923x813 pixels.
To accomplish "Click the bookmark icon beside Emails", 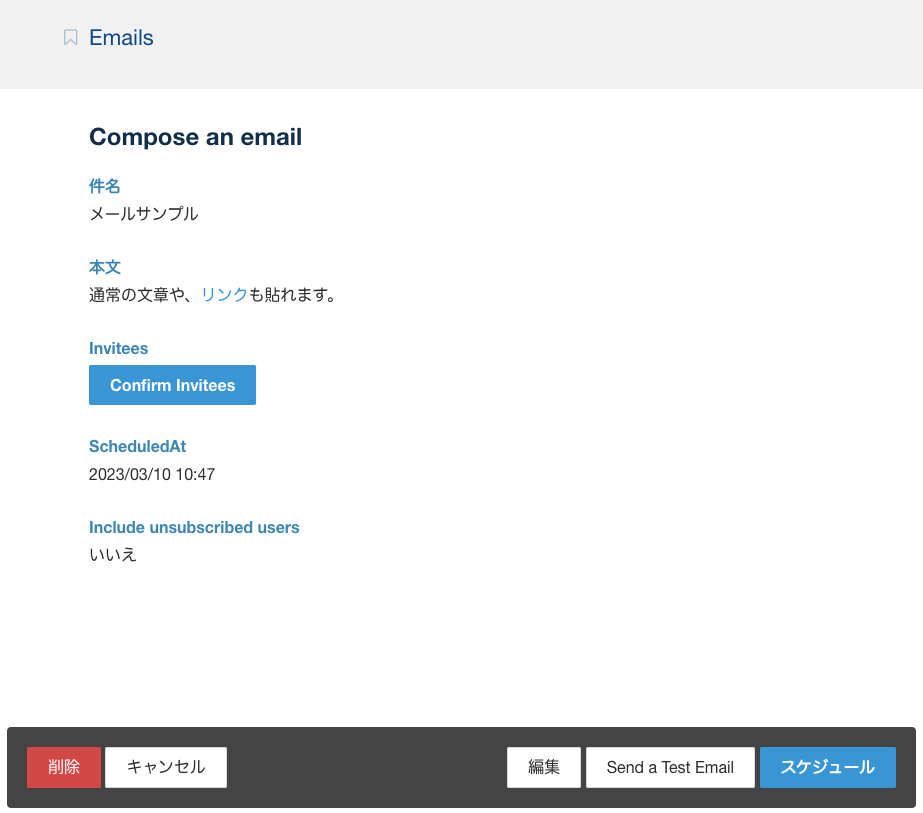I will (x=70, y=38).
